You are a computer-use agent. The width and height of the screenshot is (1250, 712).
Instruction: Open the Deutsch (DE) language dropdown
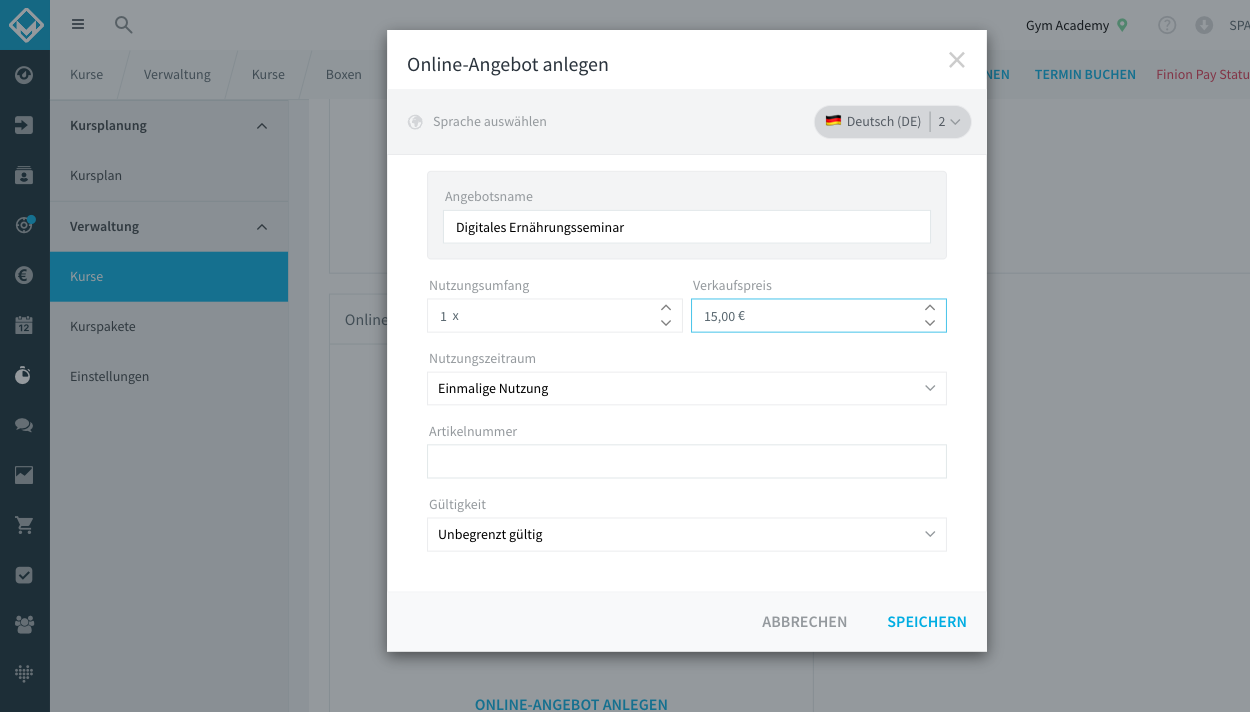(892, 122)
